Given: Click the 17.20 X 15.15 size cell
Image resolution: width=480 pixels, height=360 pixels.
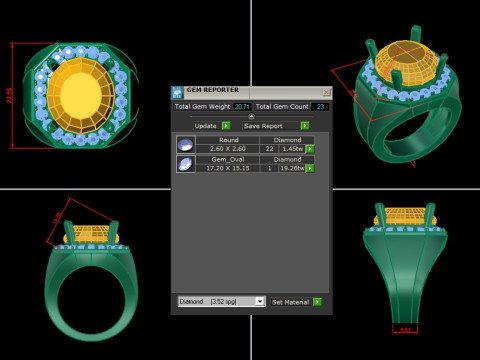Looking at the screenshot, I should tap(228, 168).
